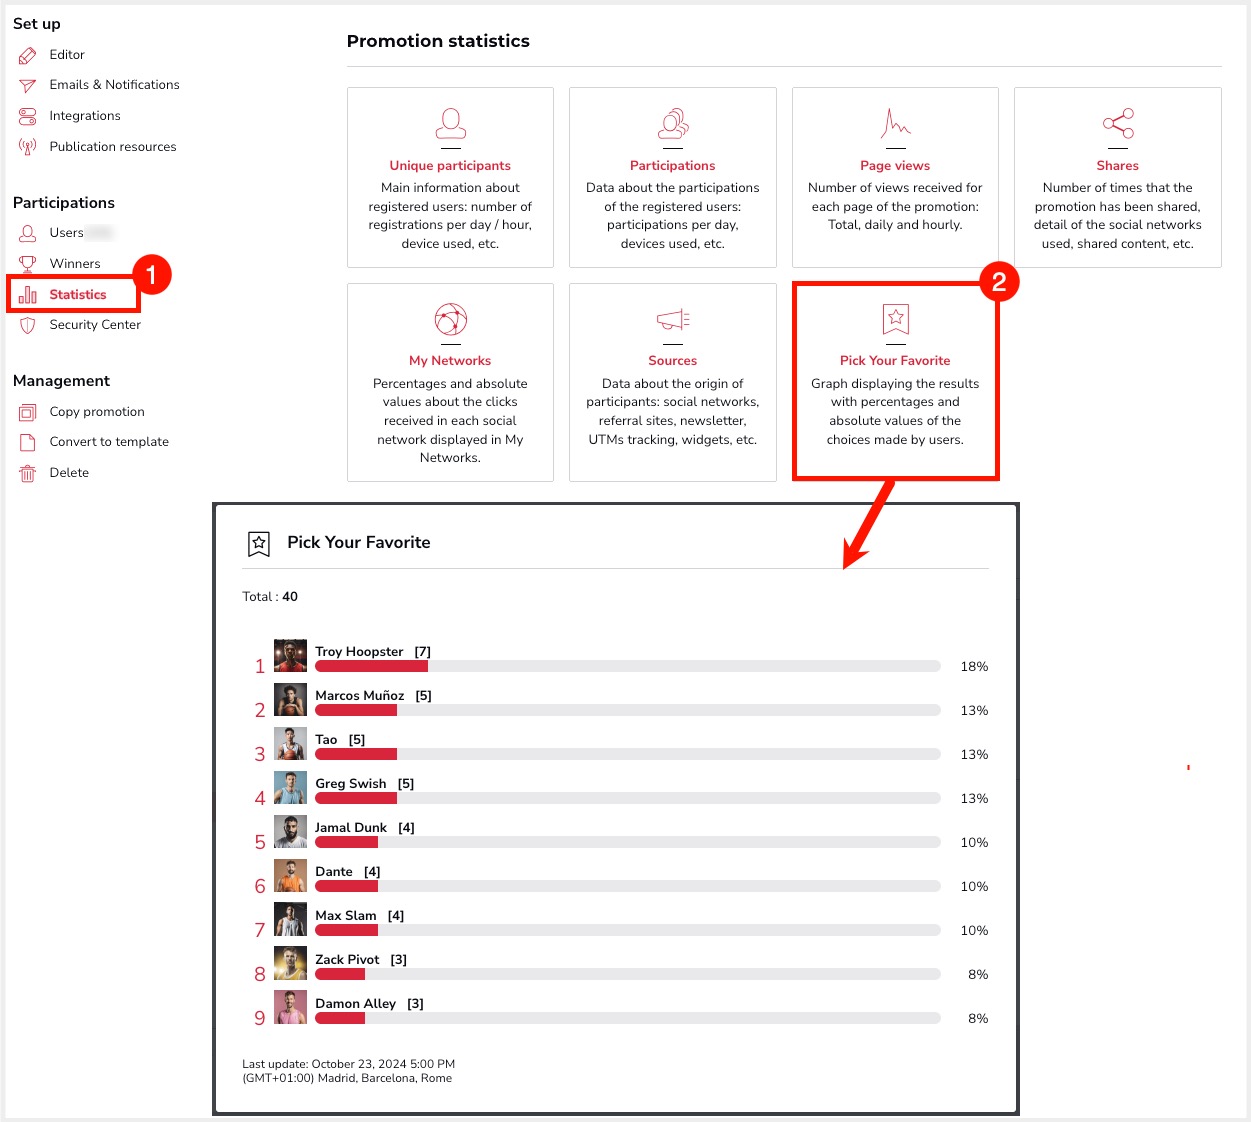Screen dimensions: 1251x1122
Task: Click the Integrations toggle icon in sidebar
Action: [x=27, y=116]
